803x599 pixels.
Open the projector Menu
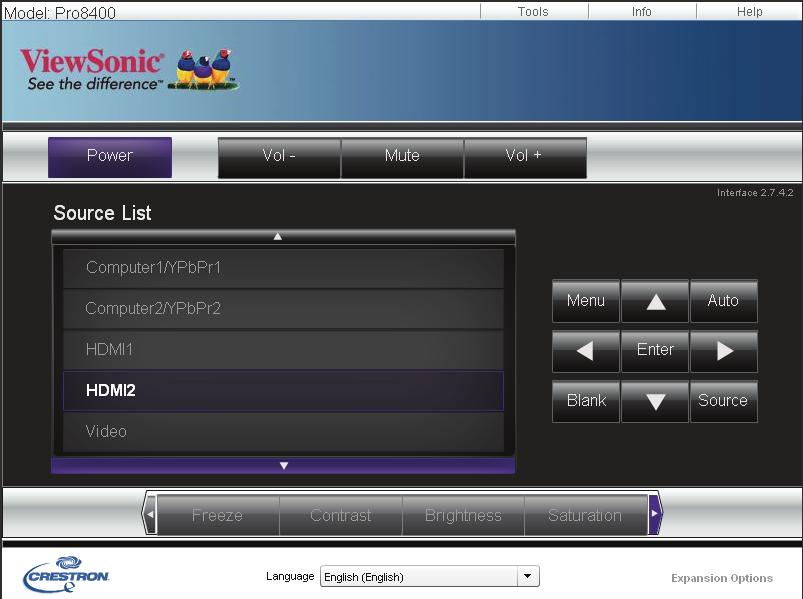tap(586, 301)
